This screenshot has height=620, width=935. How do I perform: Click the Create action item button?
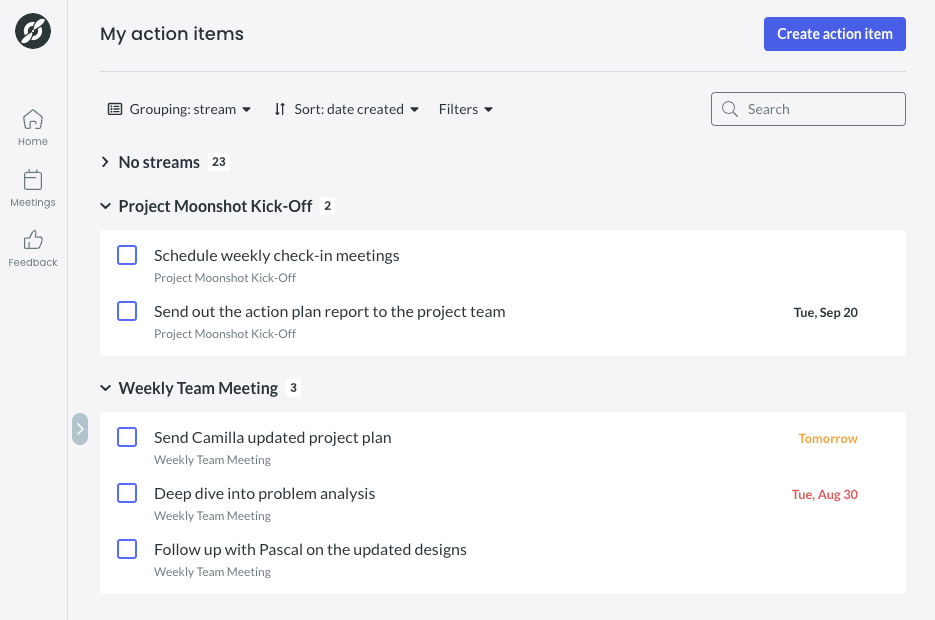point(835,34)
